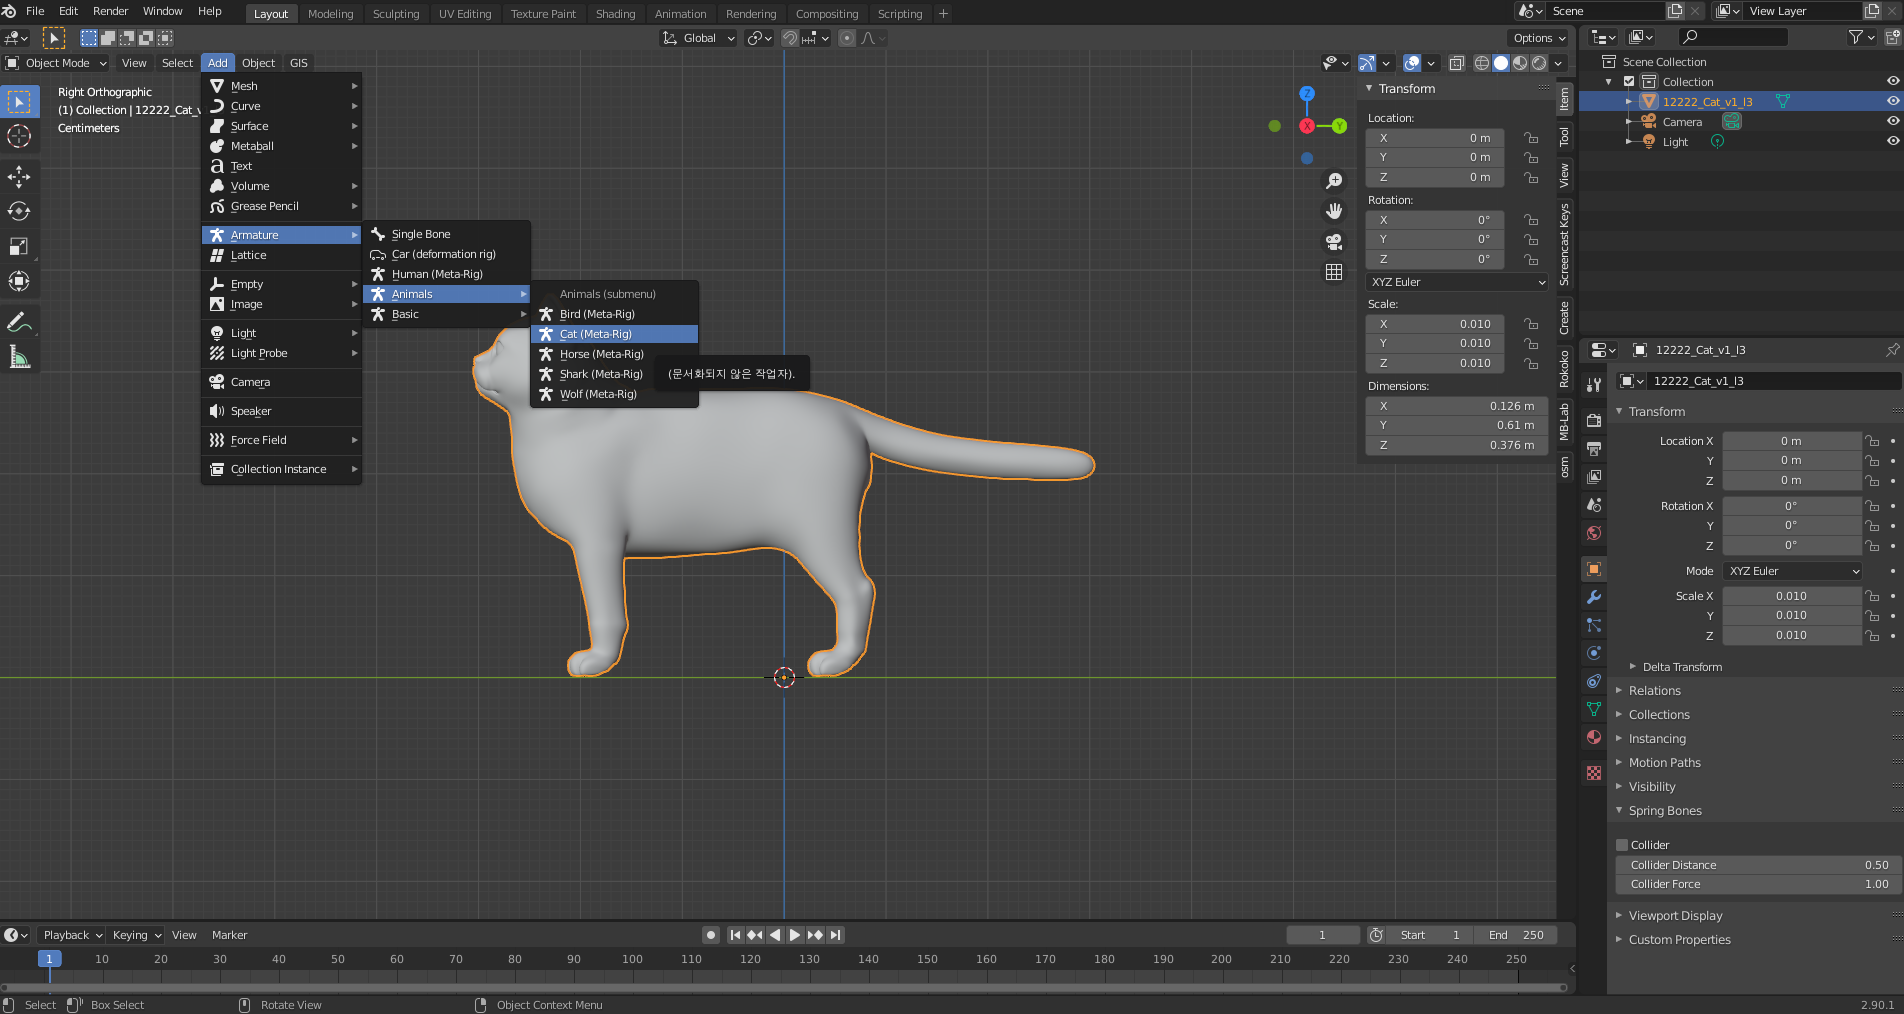Play the animation forward
This screenshot has width=1904, height=1014.
[795, 935]
